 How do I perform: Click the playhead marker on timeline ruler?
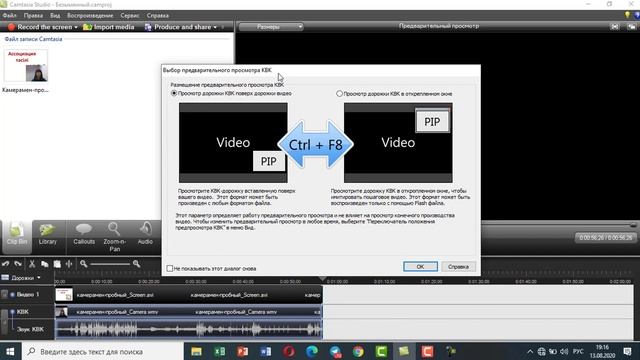click(x=322, y=278)
